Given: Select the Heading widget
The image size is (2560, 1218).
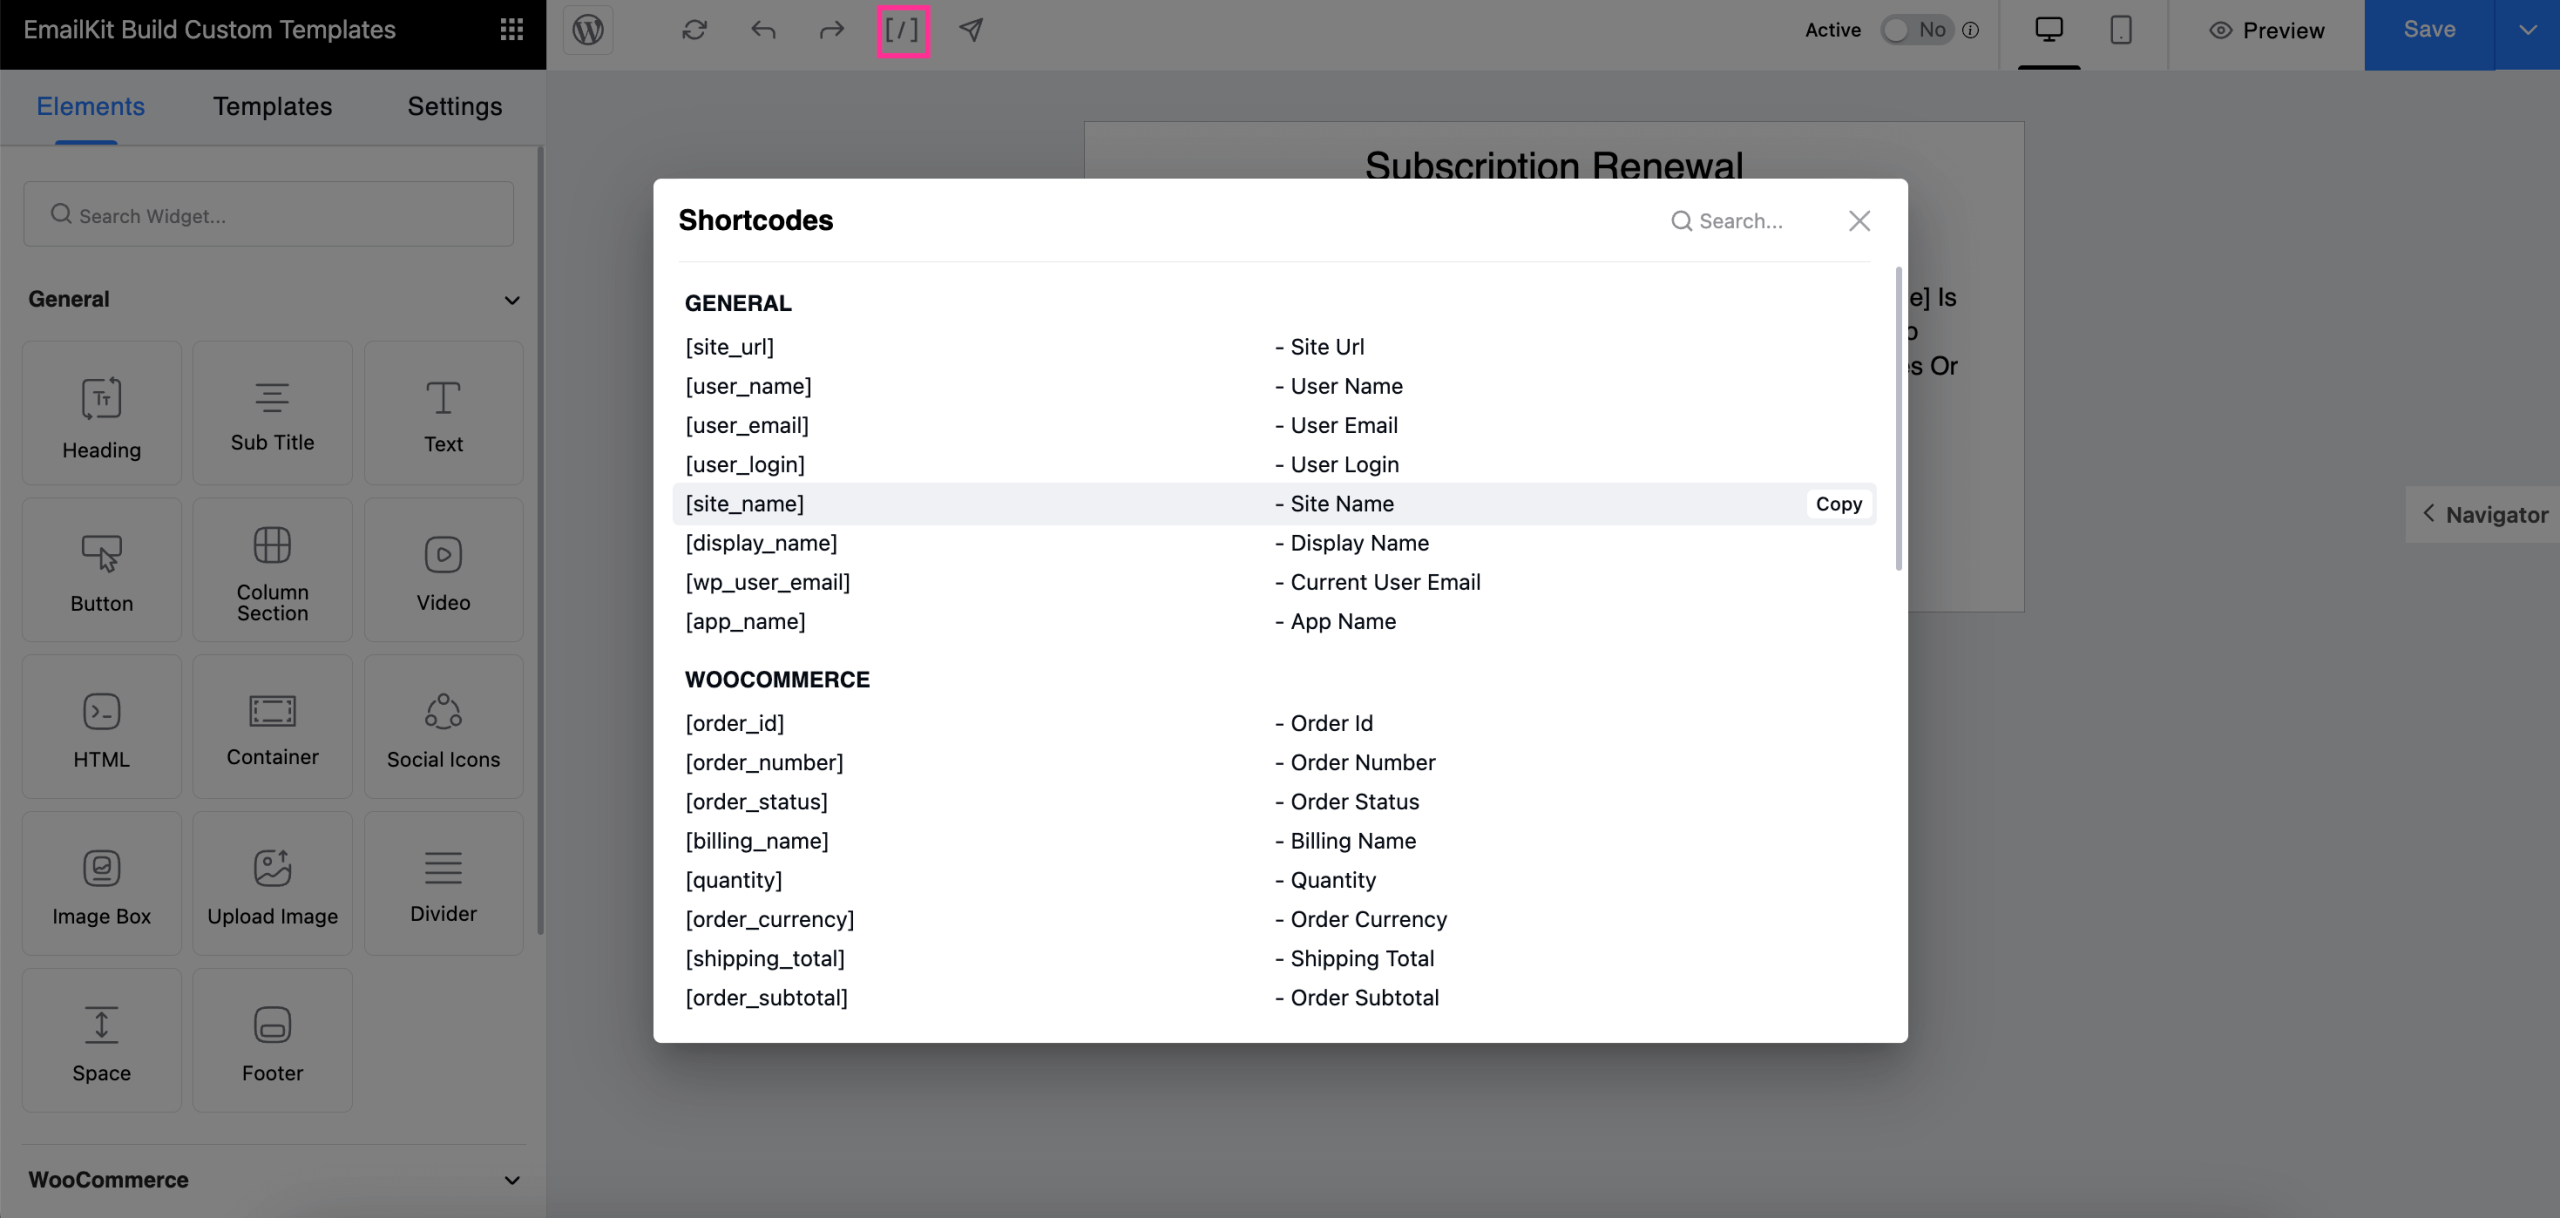Looking at the screenshot, I should coord(102,413).
